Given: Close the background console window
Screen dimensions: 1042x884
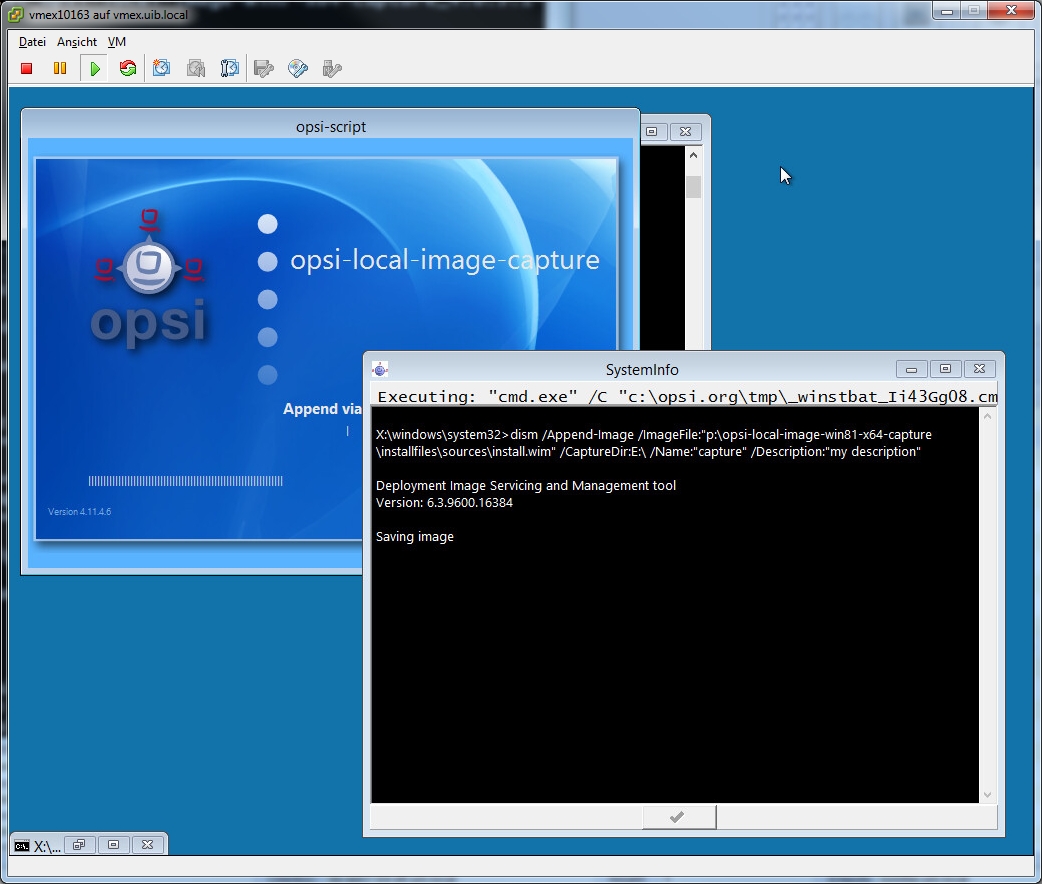Looking at the screenshot, I should click(685, 132).
